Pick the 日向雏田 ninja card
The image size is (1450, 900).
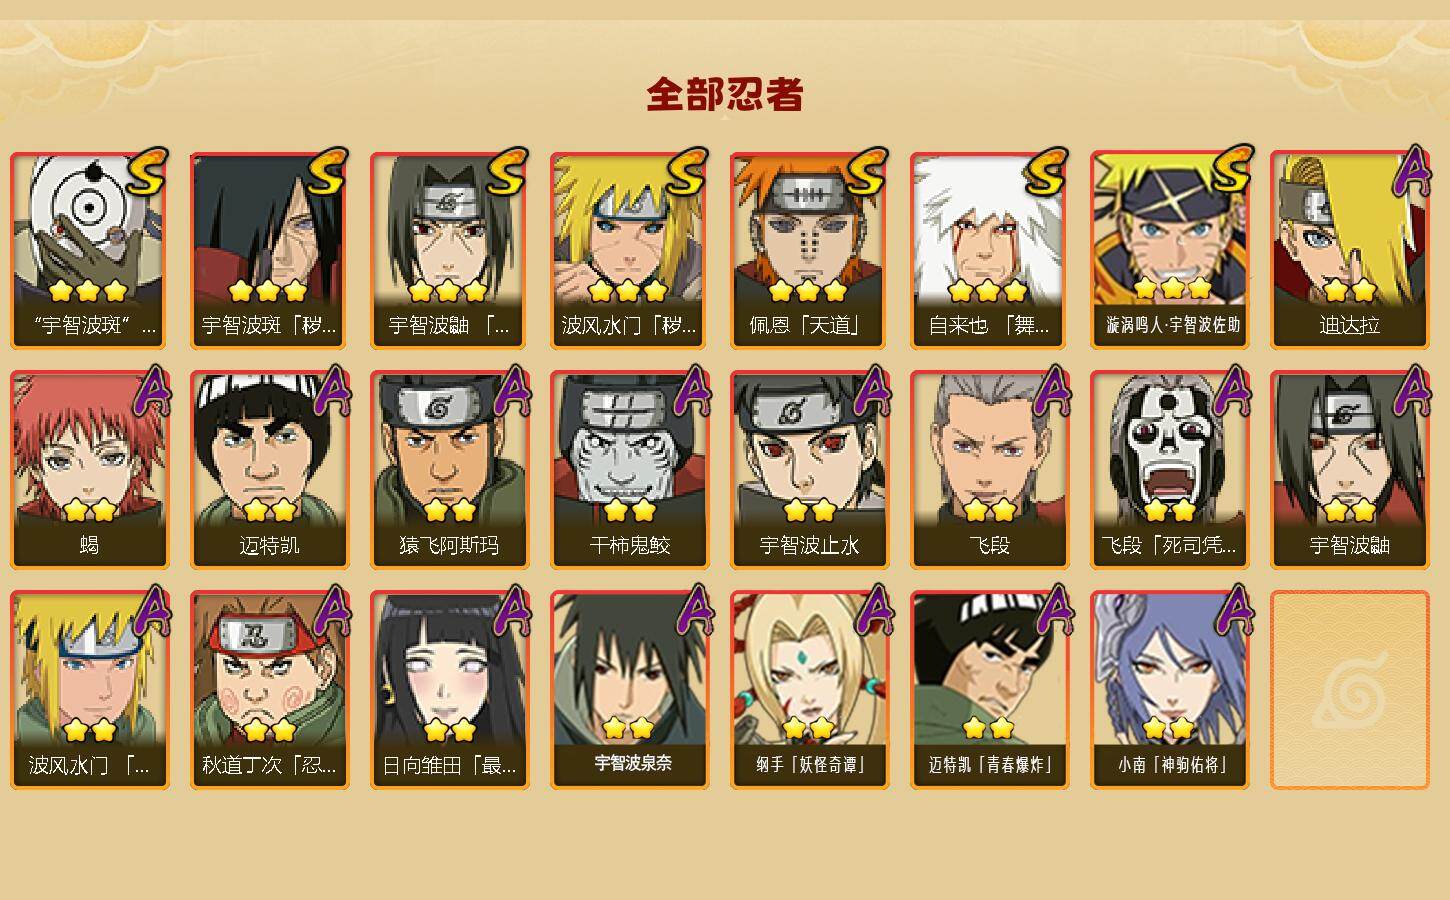tap(450, 690)
